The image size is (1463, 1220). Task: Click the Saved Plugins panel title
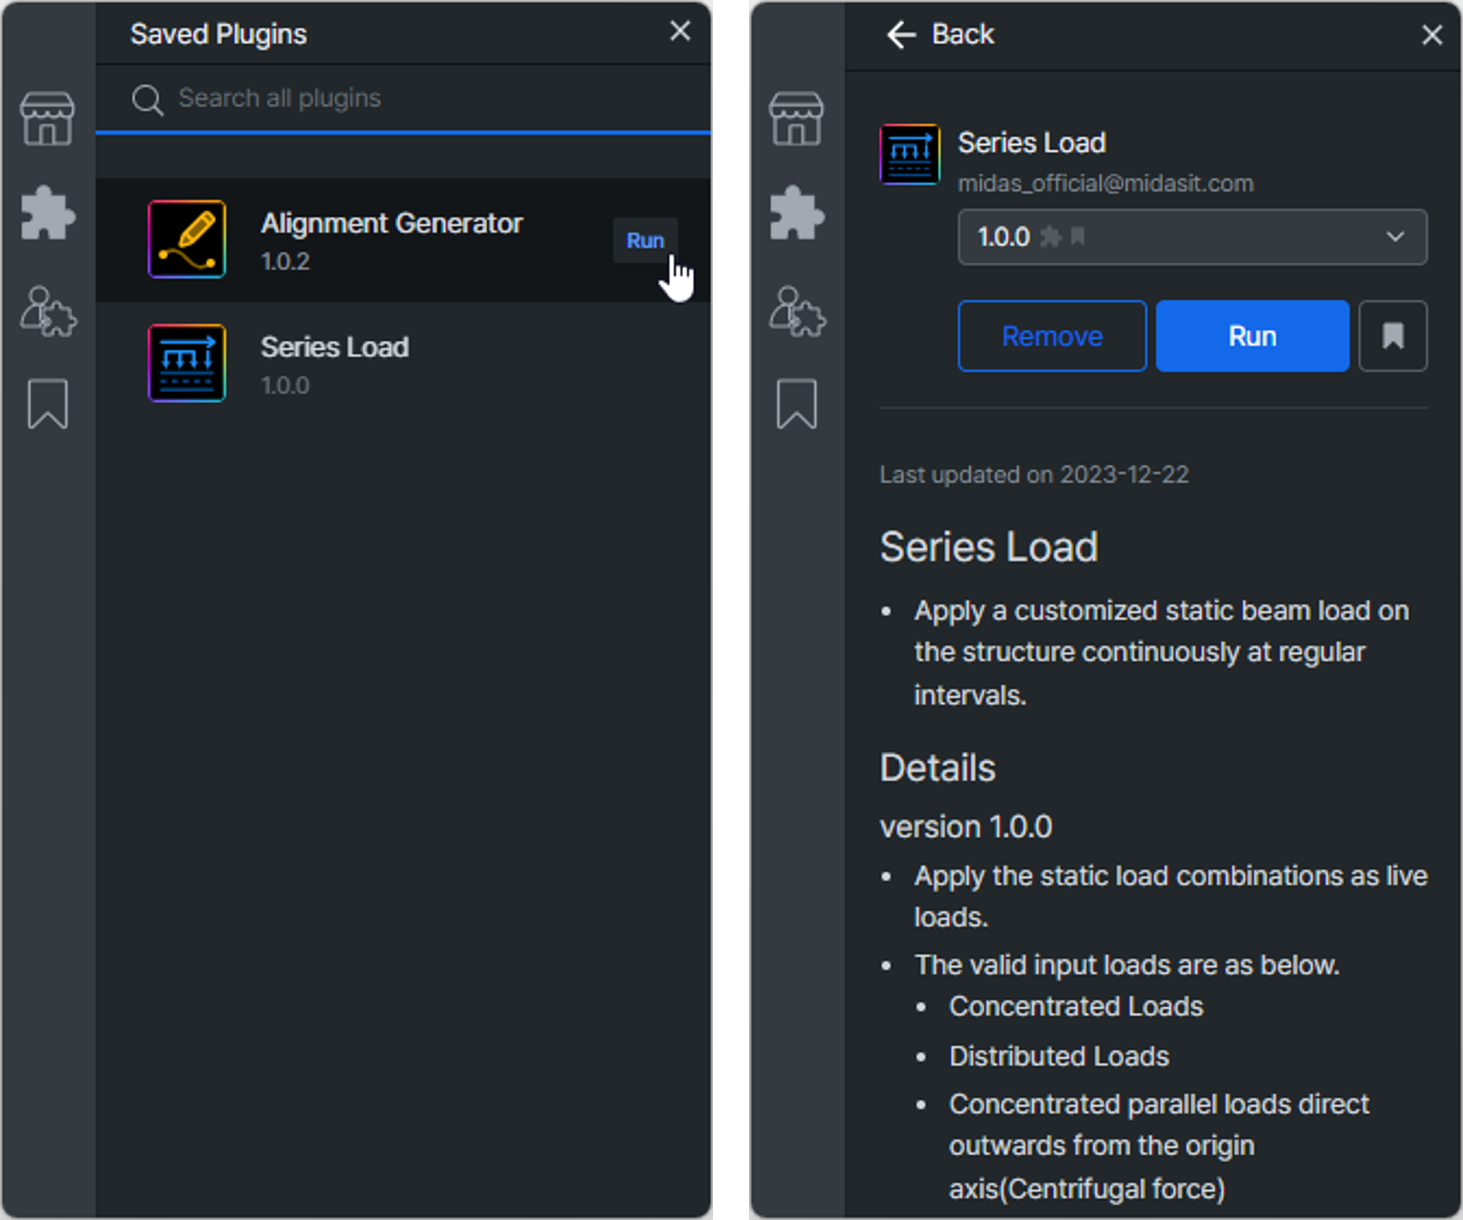(x=218, y=34)
